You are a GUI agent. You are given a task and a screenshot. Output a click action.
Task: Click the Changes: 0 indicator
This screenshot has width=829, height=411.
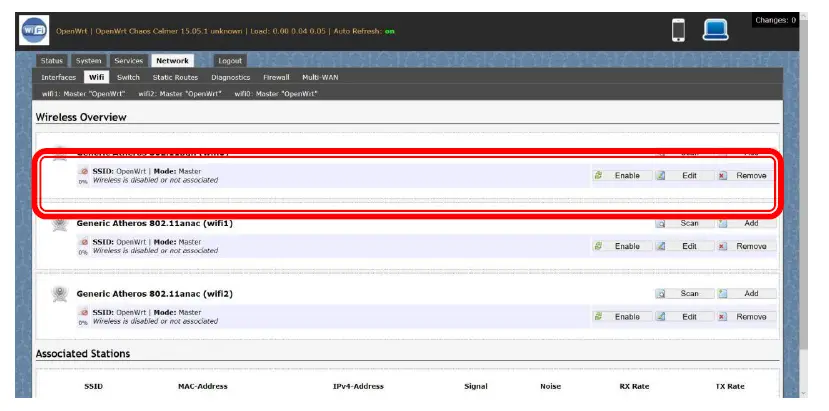click(775, 21)
